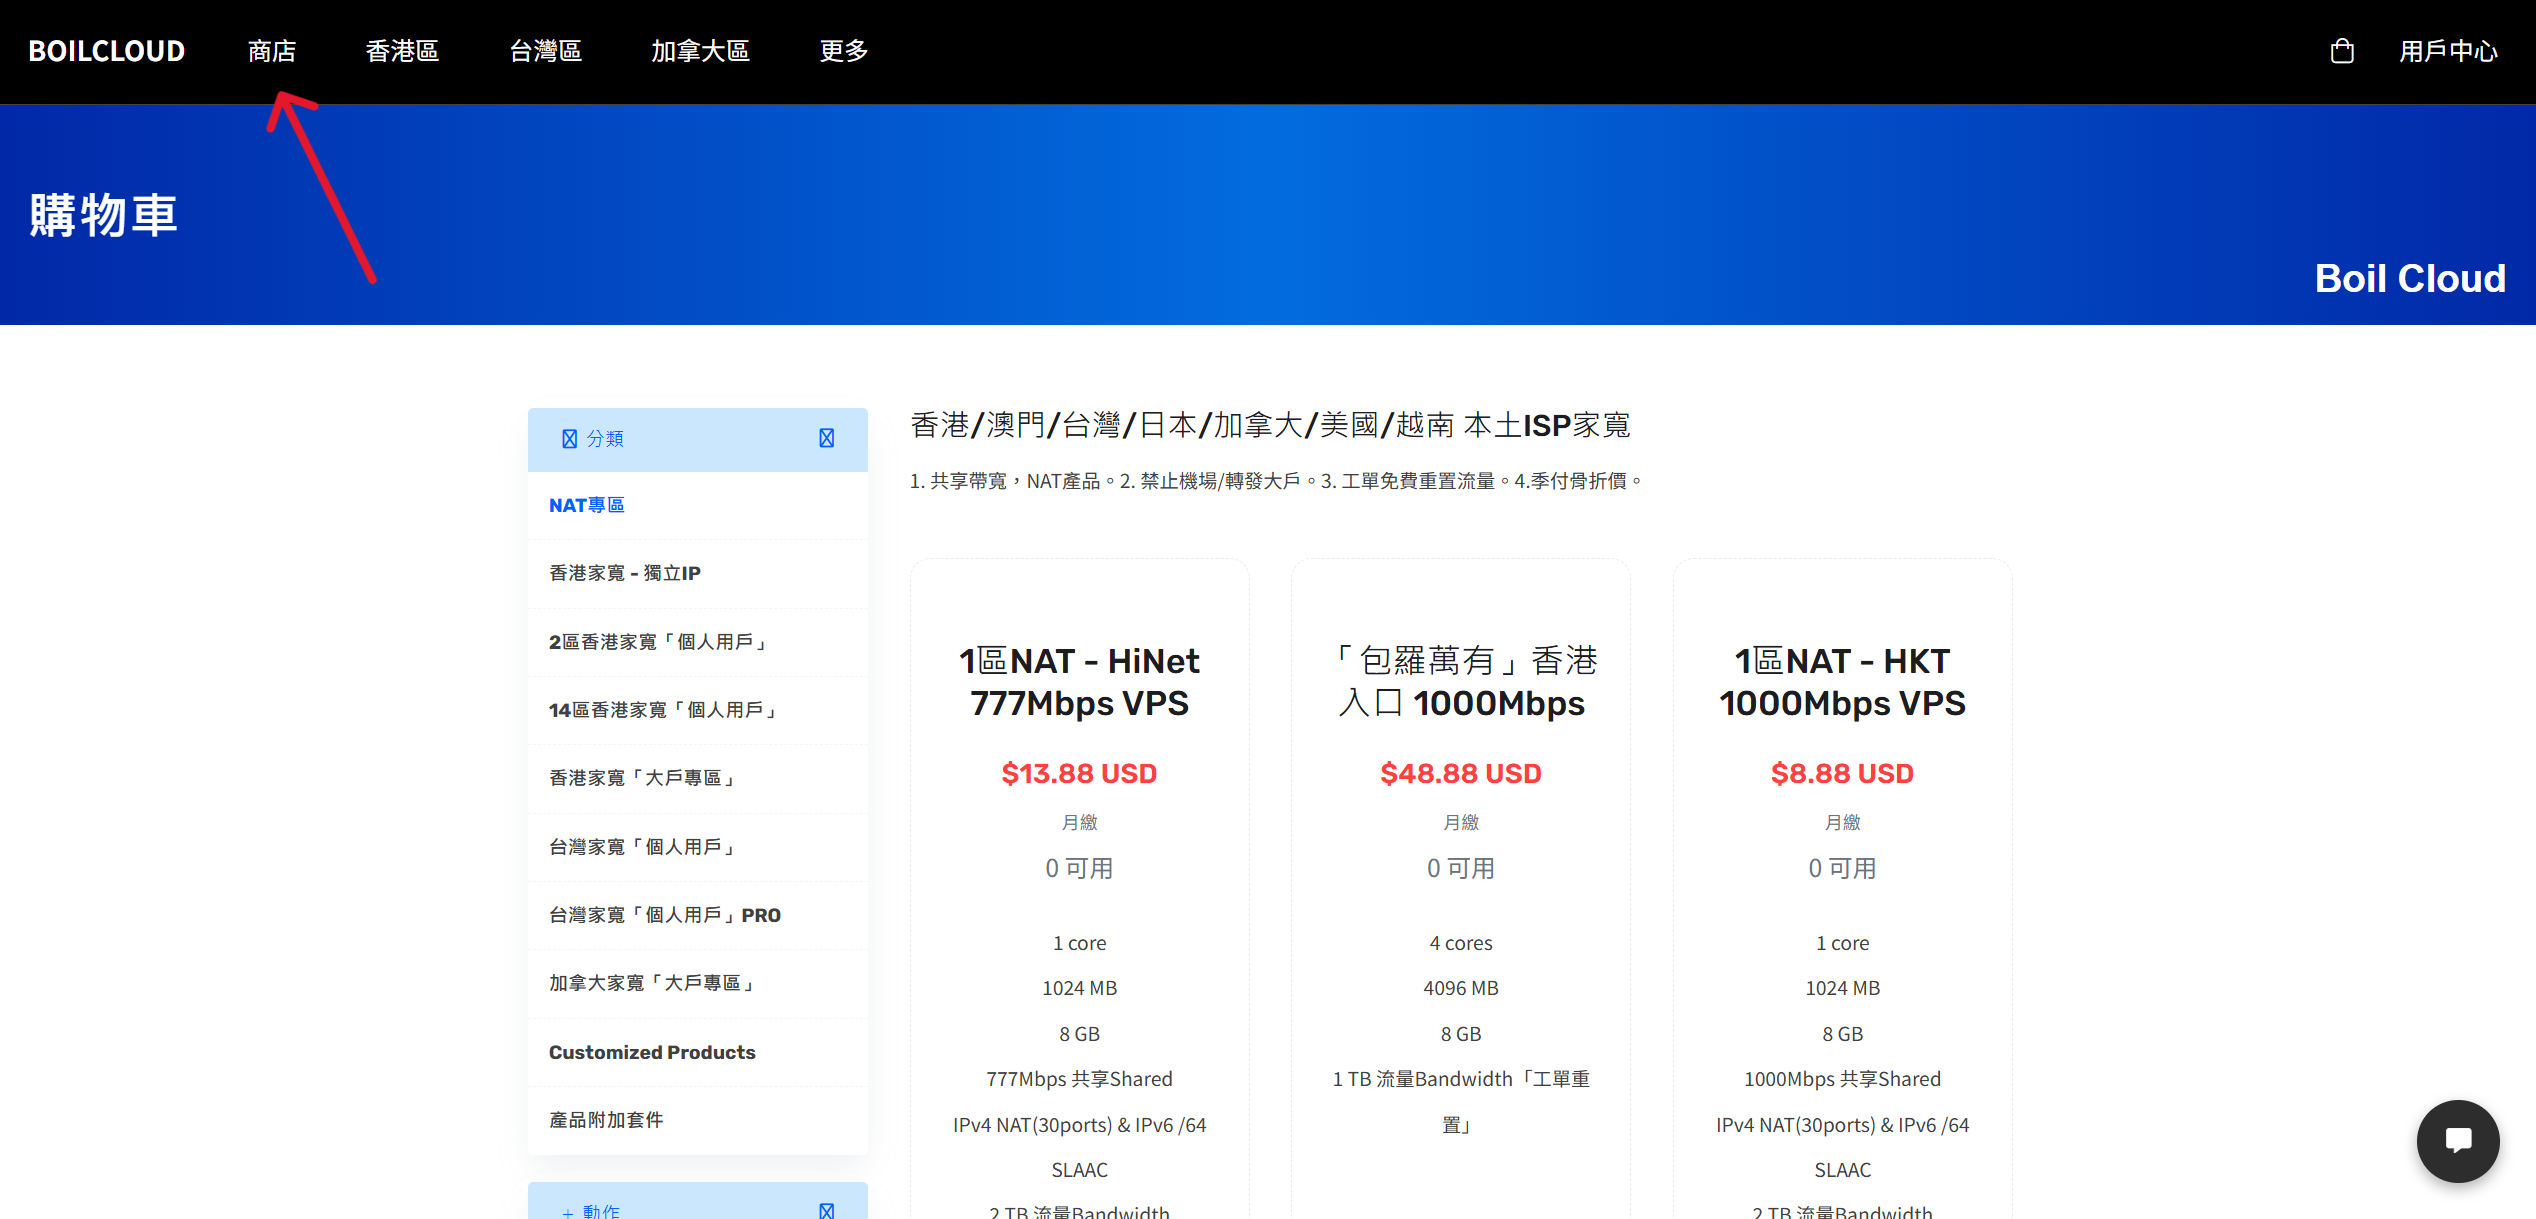Click the 4096 MB spec line

1461,988
